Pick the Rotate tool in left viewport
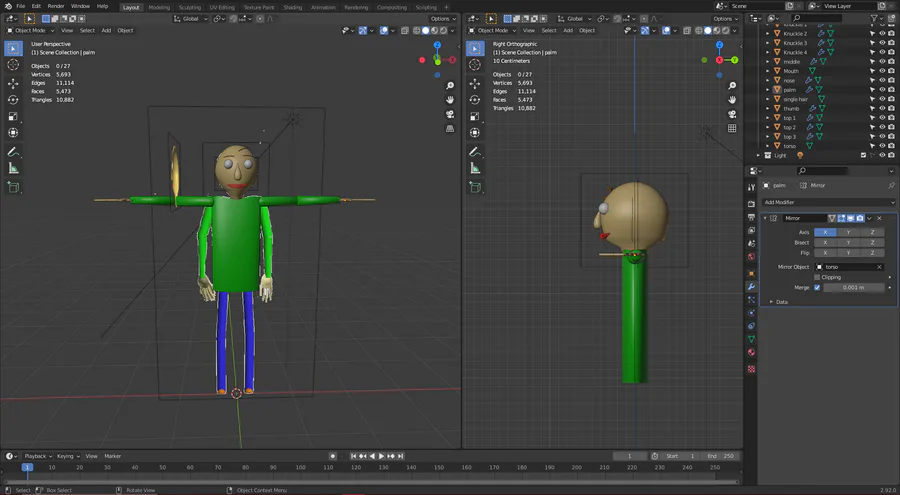The image size is (900, 495). tap(13, 100)
